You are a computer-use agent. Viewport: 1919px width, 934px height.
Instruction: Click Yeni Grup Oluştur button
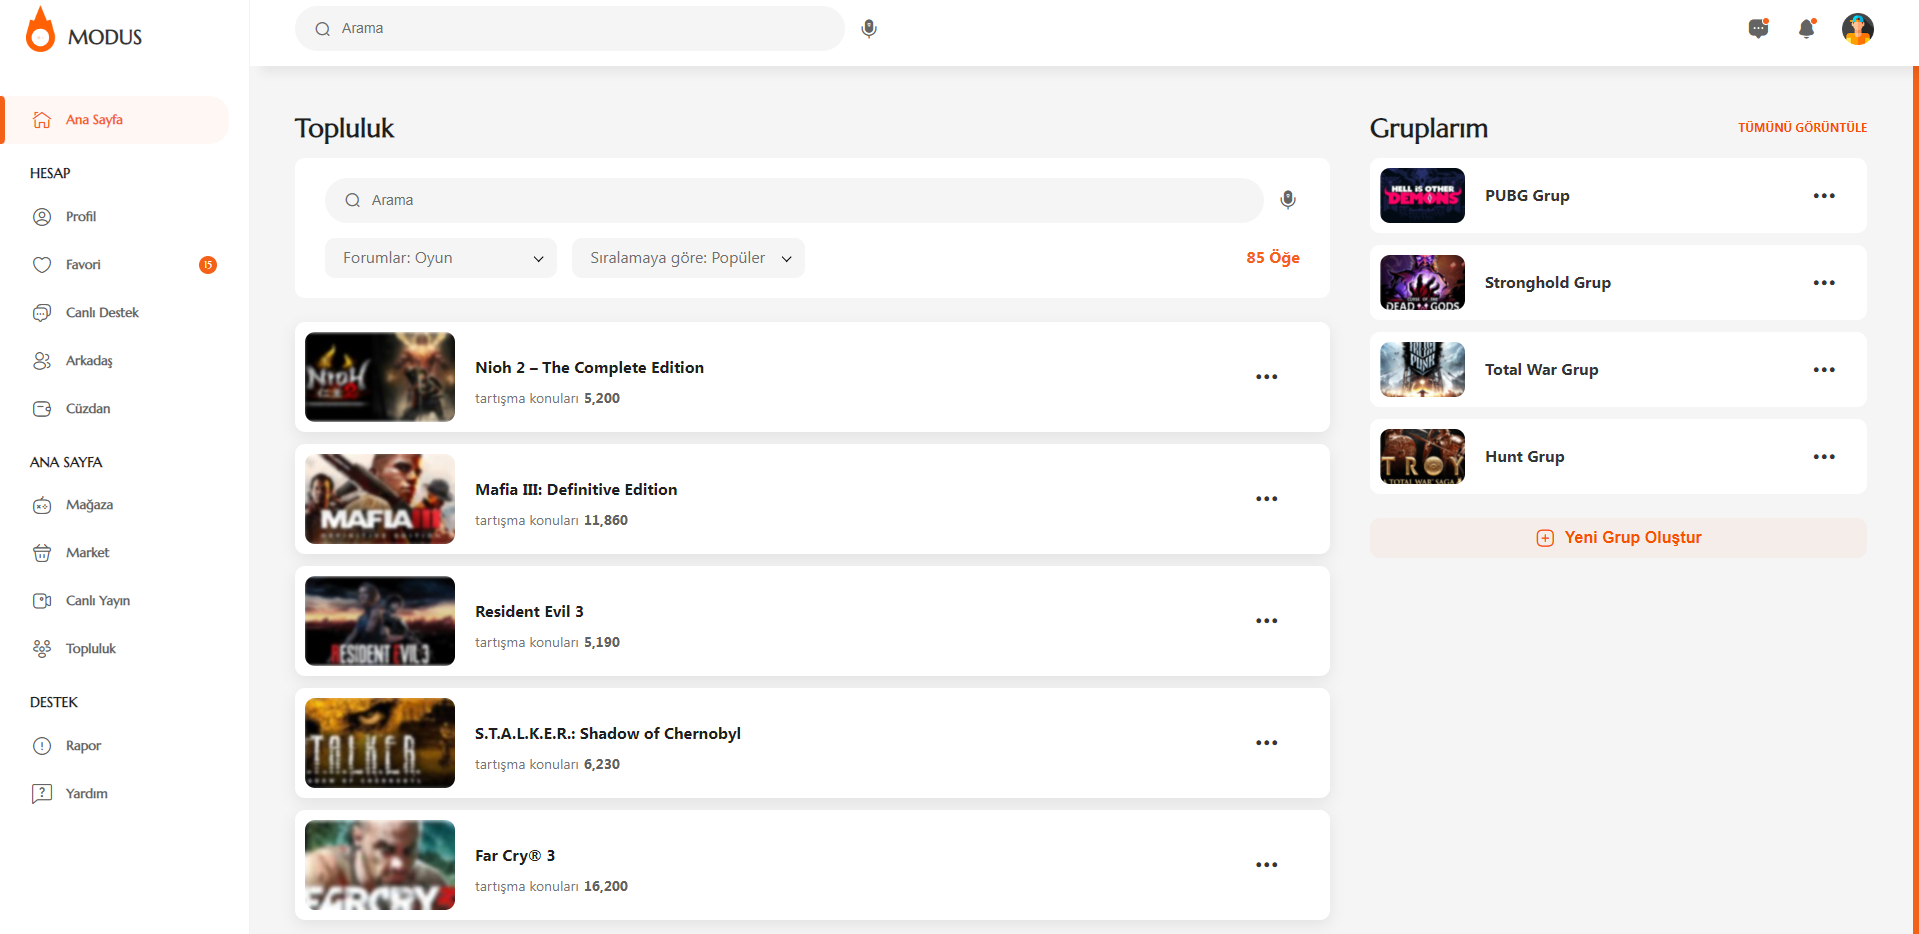[1618, 538]
